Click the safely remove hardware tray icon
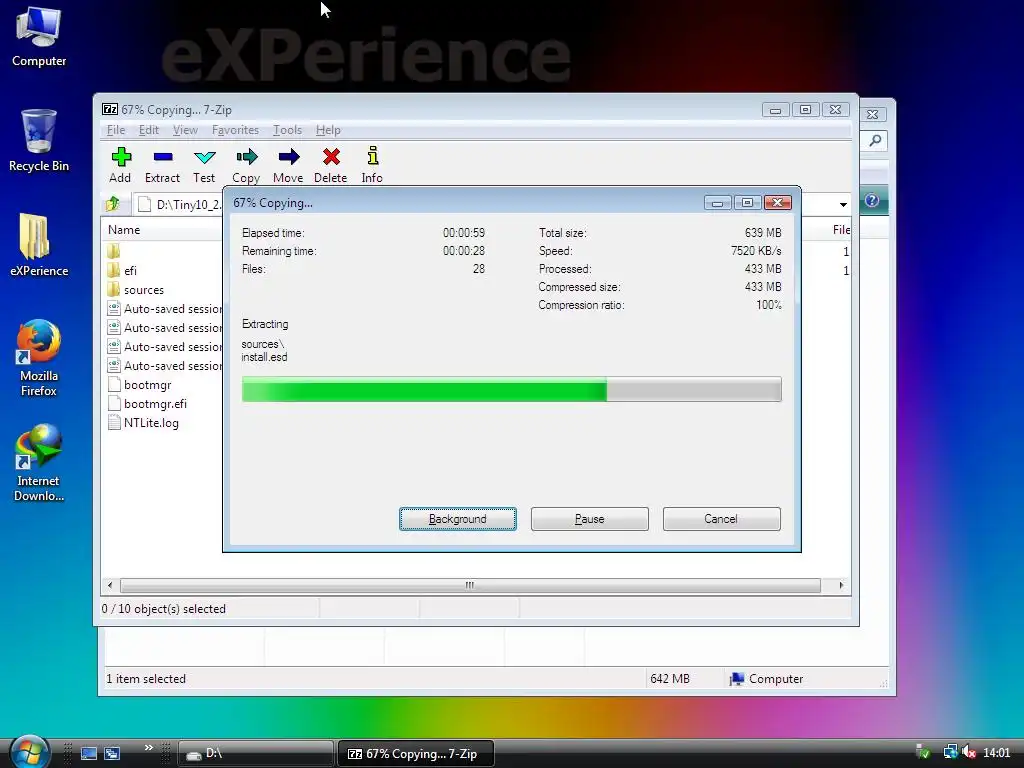1024x768 pixels. (923, 753)
